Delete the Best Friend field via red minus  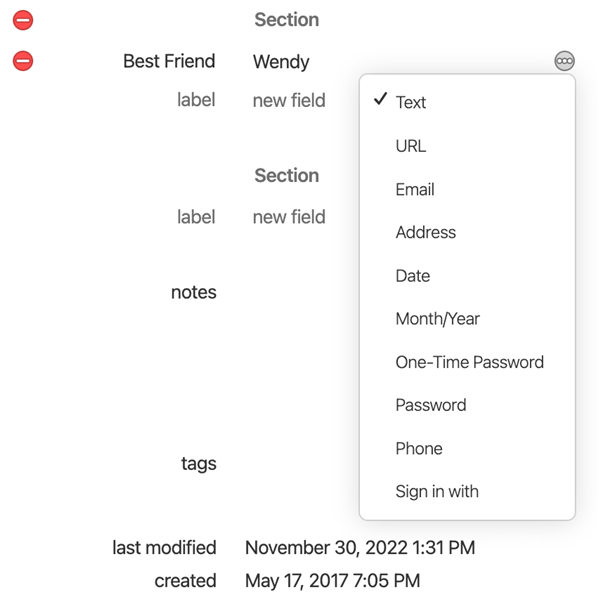(x=23, y=61)
